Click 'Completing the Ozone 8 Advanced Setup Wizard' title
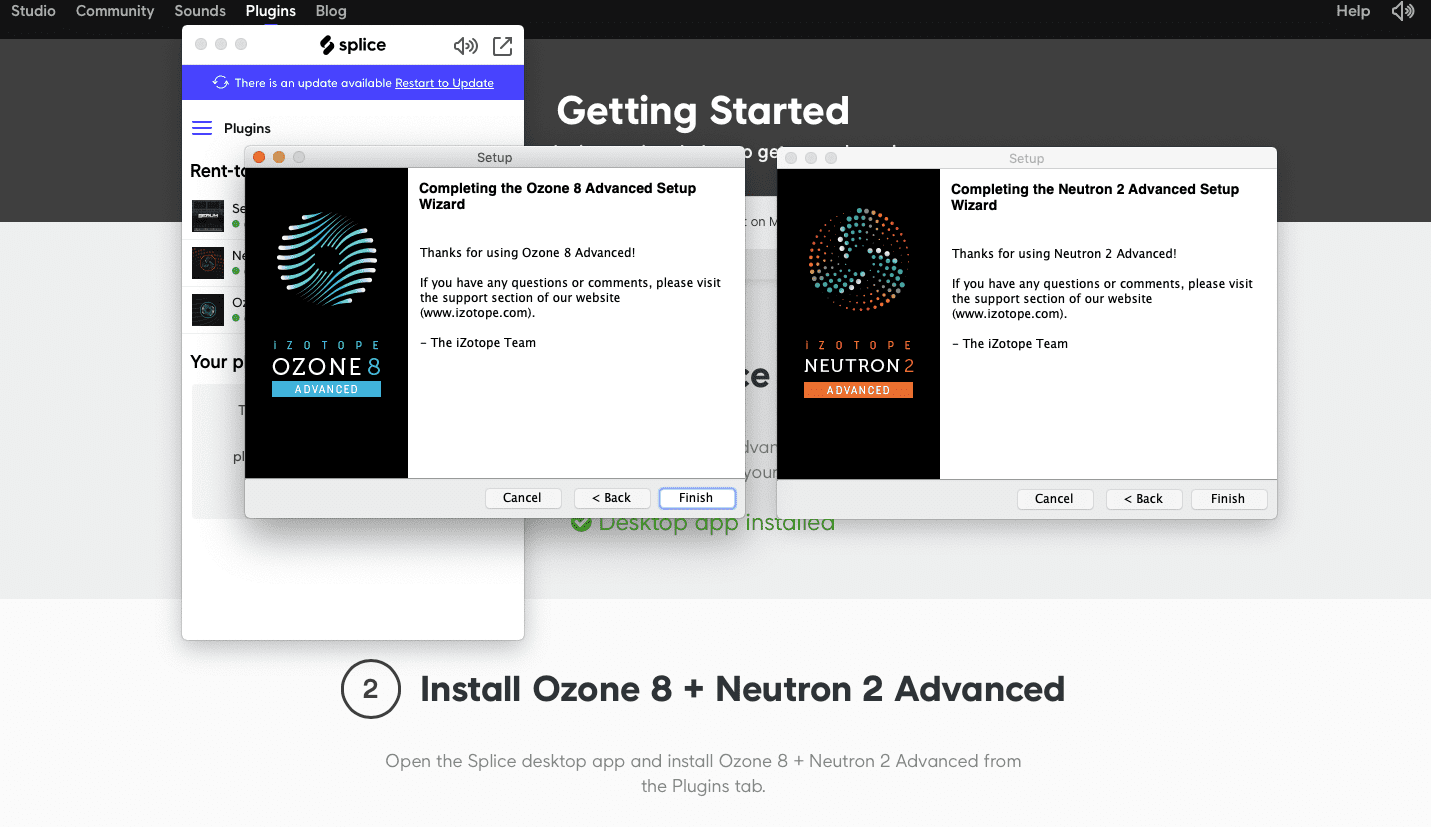Image resolution: width=1431 pixels, height=827 pixels. pyautogui.click(x=557, y=196)
